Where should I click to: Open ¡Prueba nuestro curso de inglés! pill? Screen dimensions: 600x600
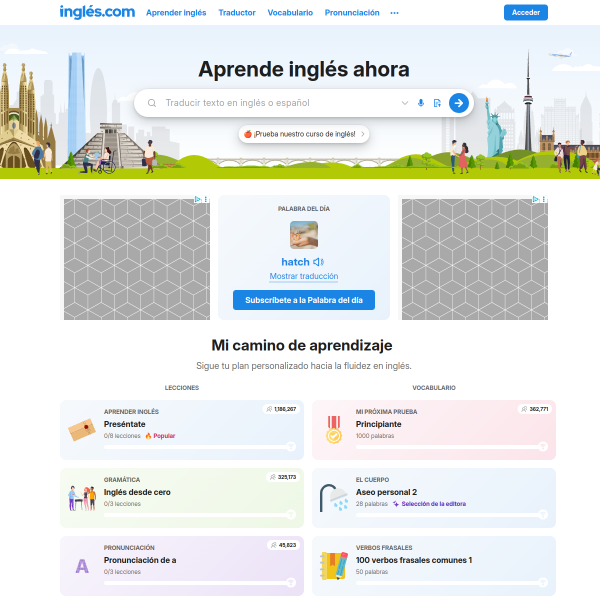click(x=304, y=134)
